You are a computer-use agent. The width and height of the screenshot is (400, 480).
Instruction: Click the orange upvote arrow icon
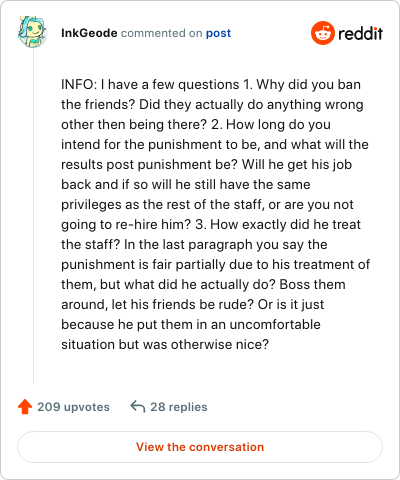(x=25, y=407)
